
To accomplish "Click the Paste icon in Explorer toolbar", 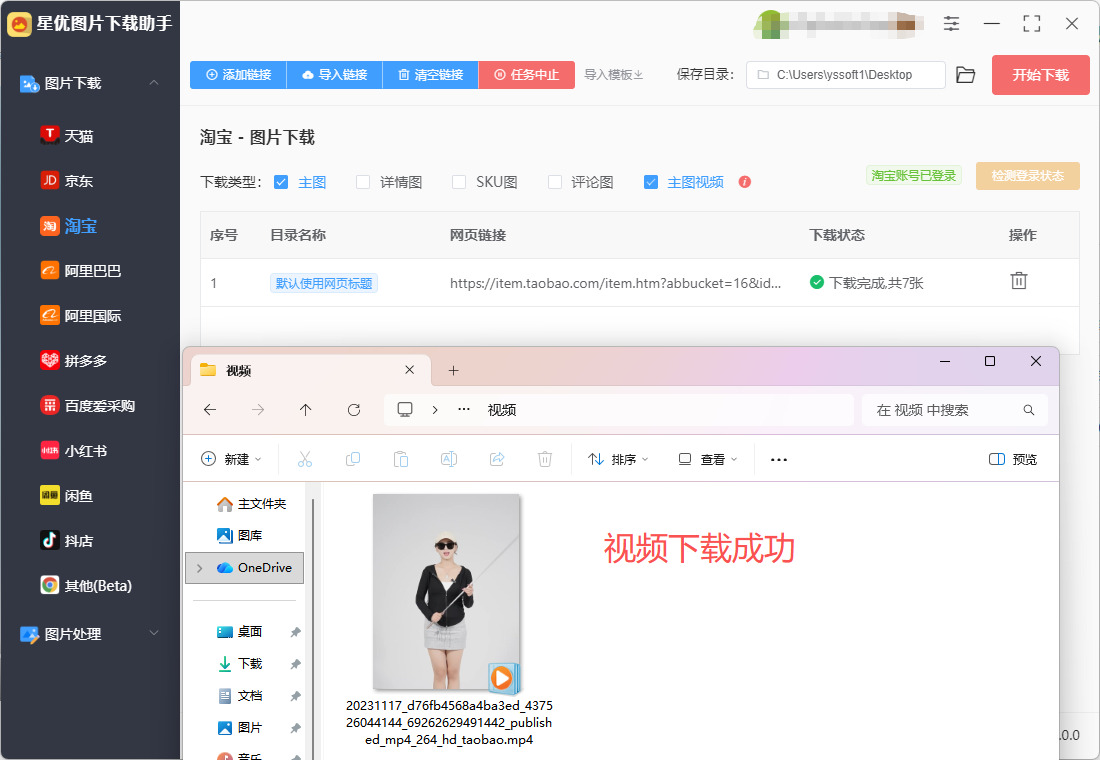I will (401, 459).
